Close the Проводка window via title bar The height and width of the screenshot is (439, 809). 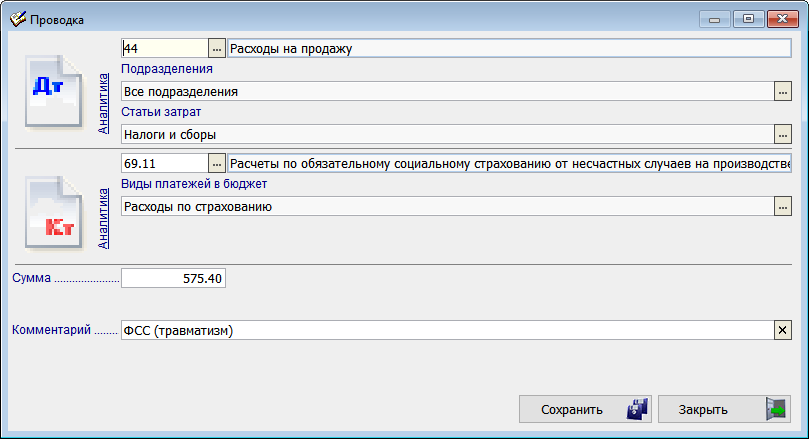click(x=782, y=19)
